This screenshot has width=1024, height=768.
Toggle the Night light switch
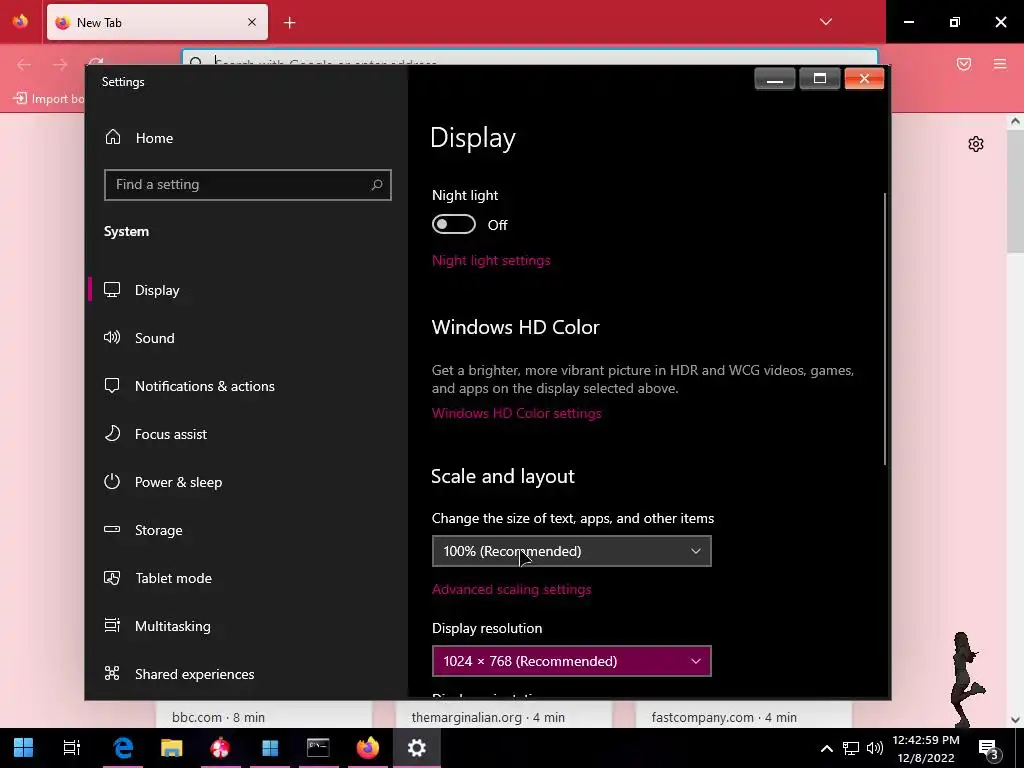(x=454, y=225)
